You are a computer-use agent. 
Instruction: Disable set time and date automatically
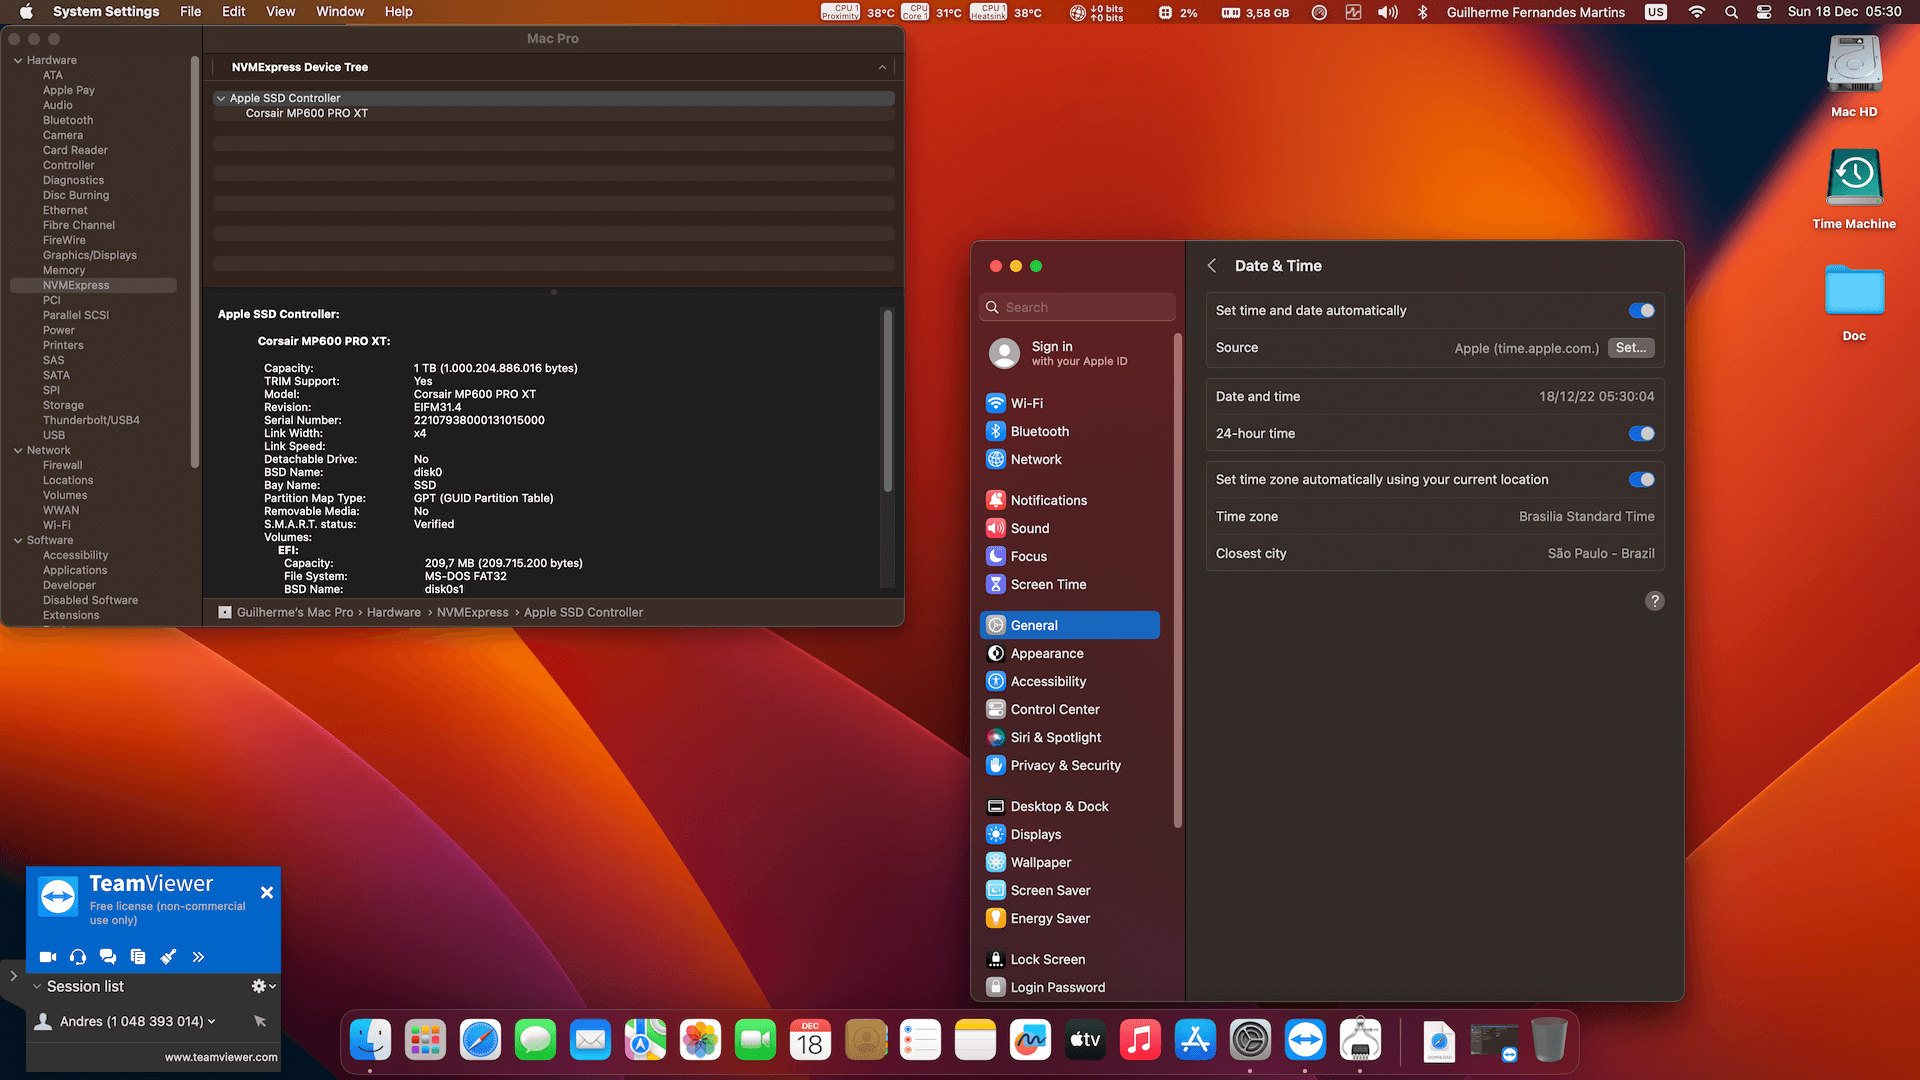1641,311
